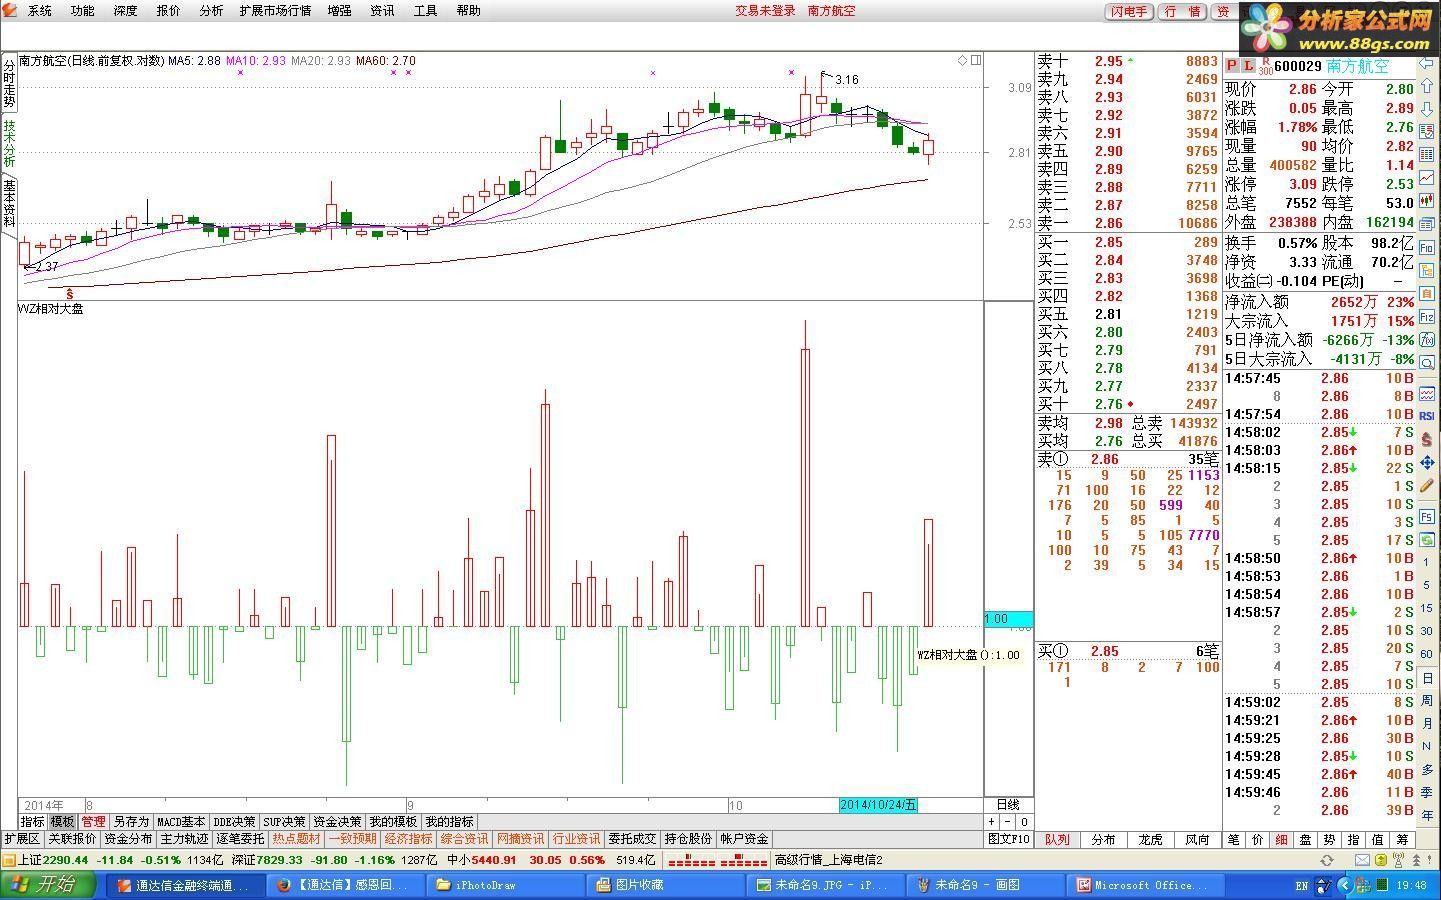This screenshot has height=900, width=1441.
Task: Click the 闪电手 button
Action: tap(1129, 11)
